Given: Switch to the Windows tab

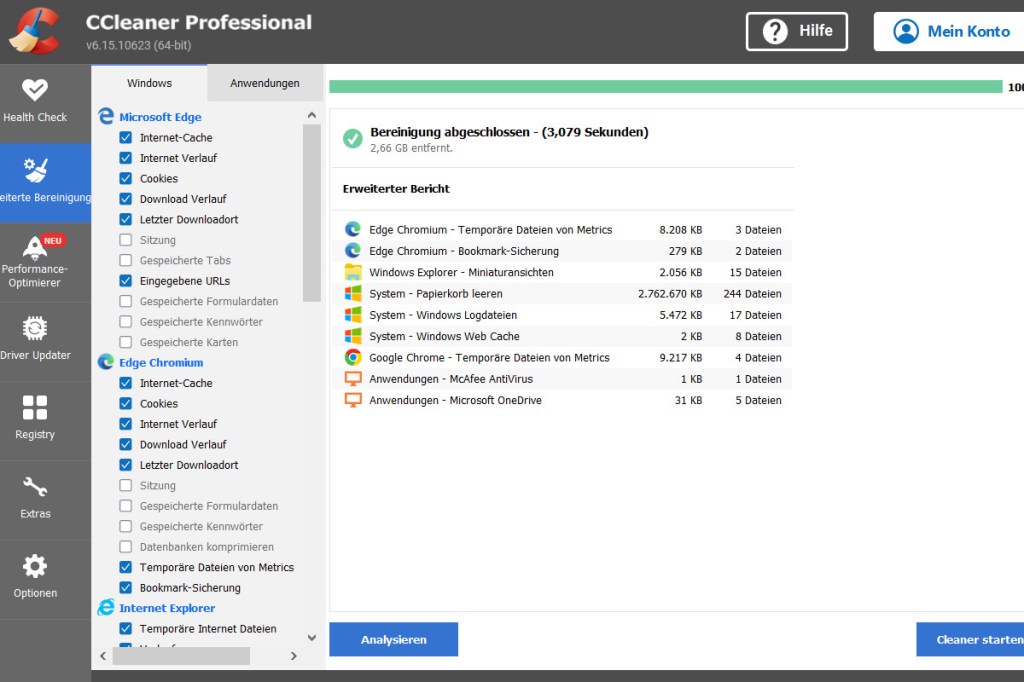Looking at the screenshot, I should (x=150, y=83).
